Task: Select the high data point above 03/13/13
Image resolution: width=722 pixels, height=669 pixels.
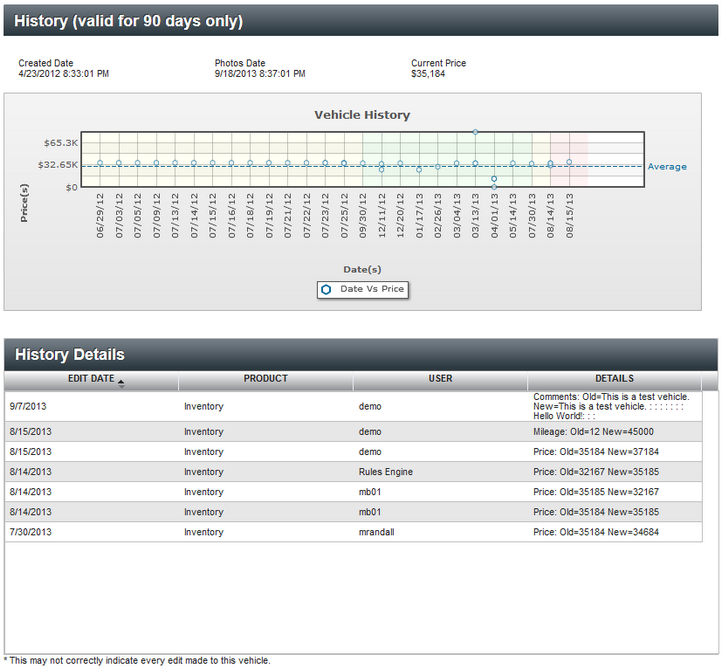Action: tap(475, 132)
